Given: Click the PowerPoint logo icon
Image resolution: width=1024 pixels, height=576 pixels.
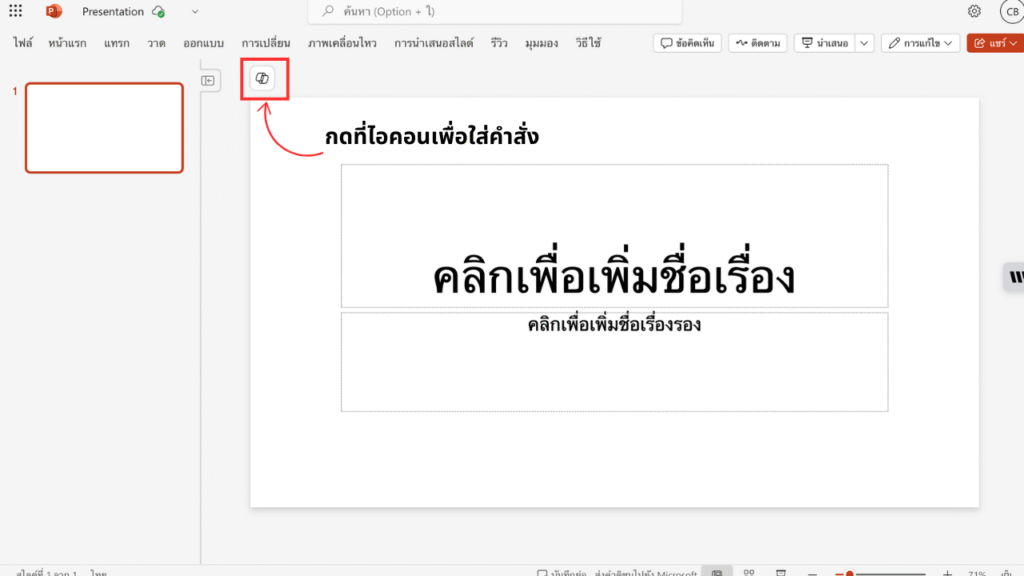Looking at the screenshot, I should pyautogui.click(x=54, y=11).
